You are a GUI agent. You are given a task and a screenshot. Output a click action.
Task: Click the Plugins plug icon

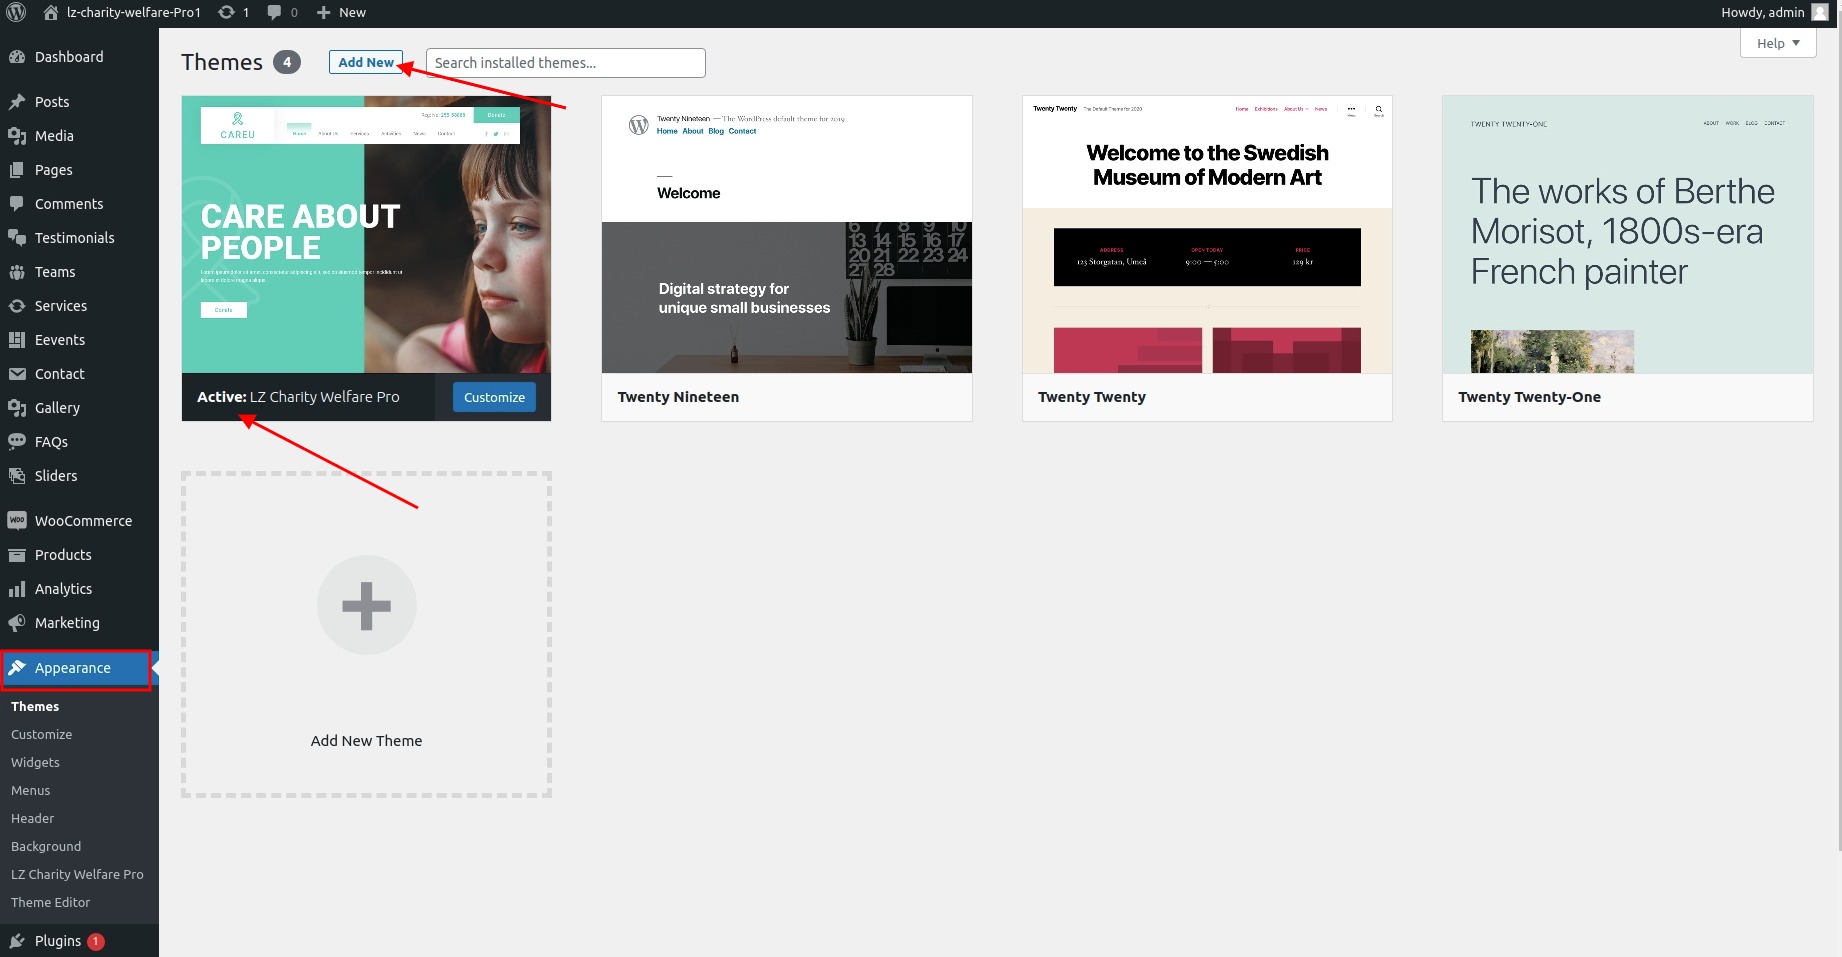click(x=17, y=941)
